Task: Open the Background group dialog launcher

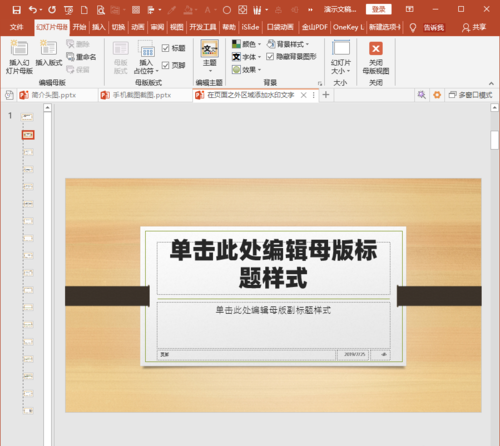Action: point(320,83)
